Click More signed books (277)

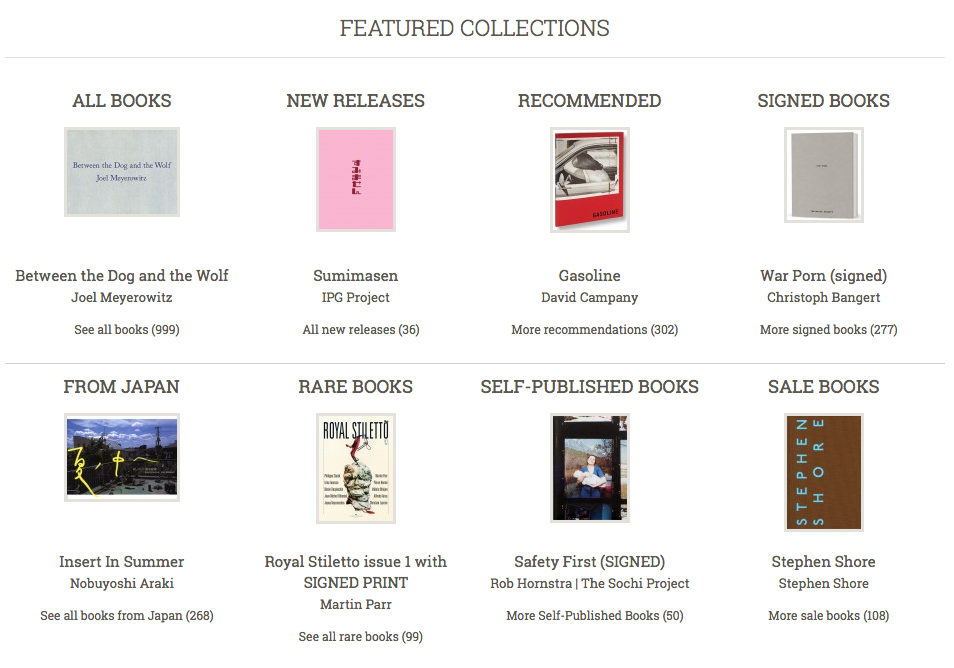click(x=828, y=329)
